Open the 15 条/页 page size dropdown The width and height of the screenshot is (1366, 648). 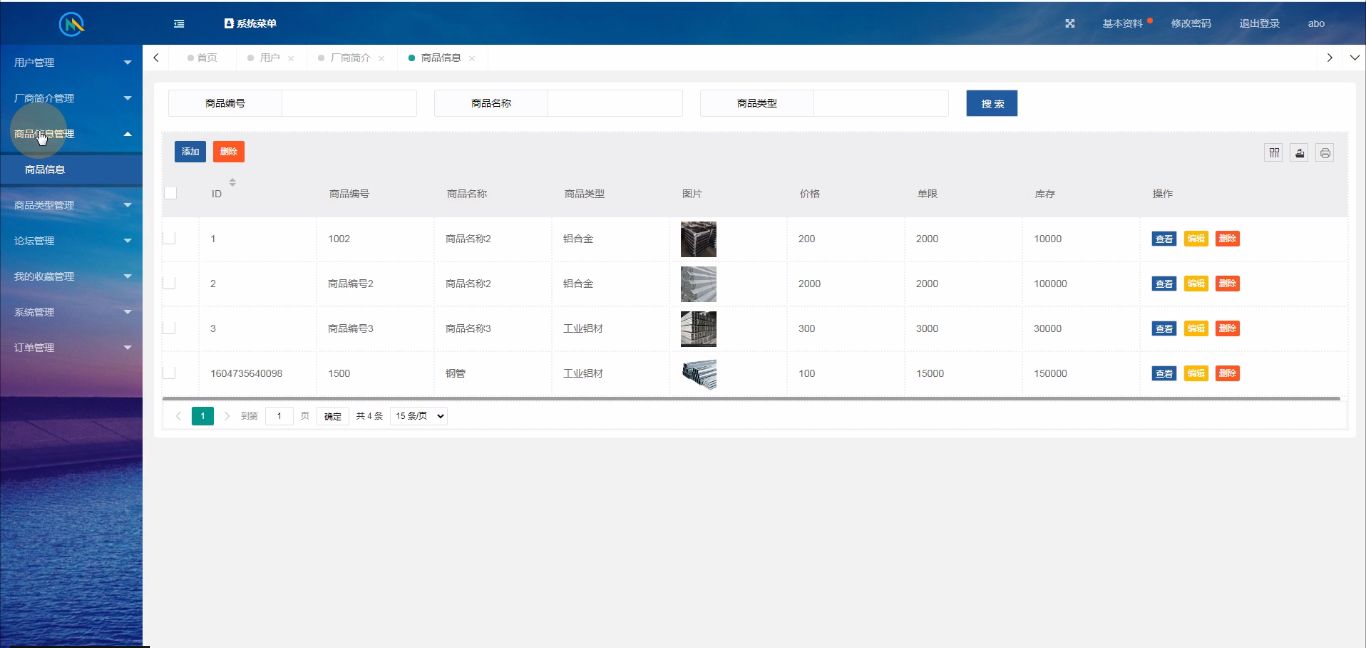click(419, 416)
